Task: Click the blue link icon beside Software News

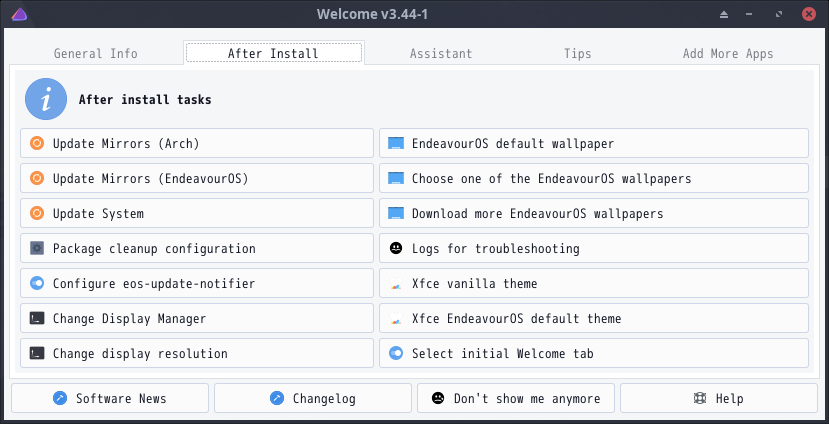Action: pyautogui.click(x=60, y=398)
